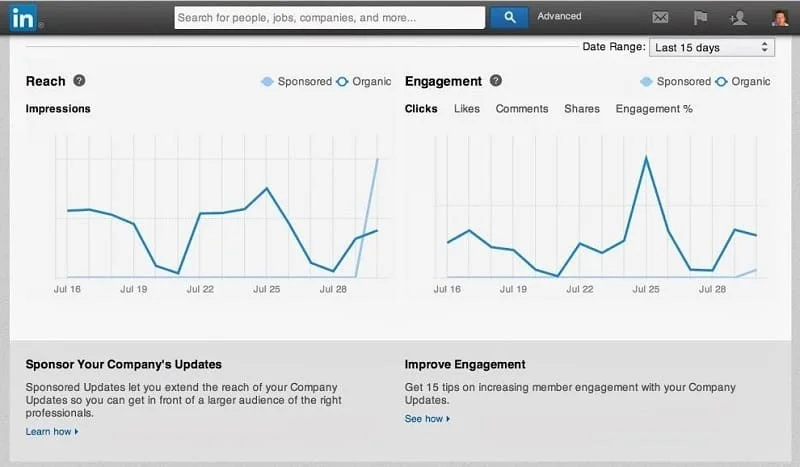Open the messages envelope icon
This screenshot has width=800, height=467.
click(660, 17)
